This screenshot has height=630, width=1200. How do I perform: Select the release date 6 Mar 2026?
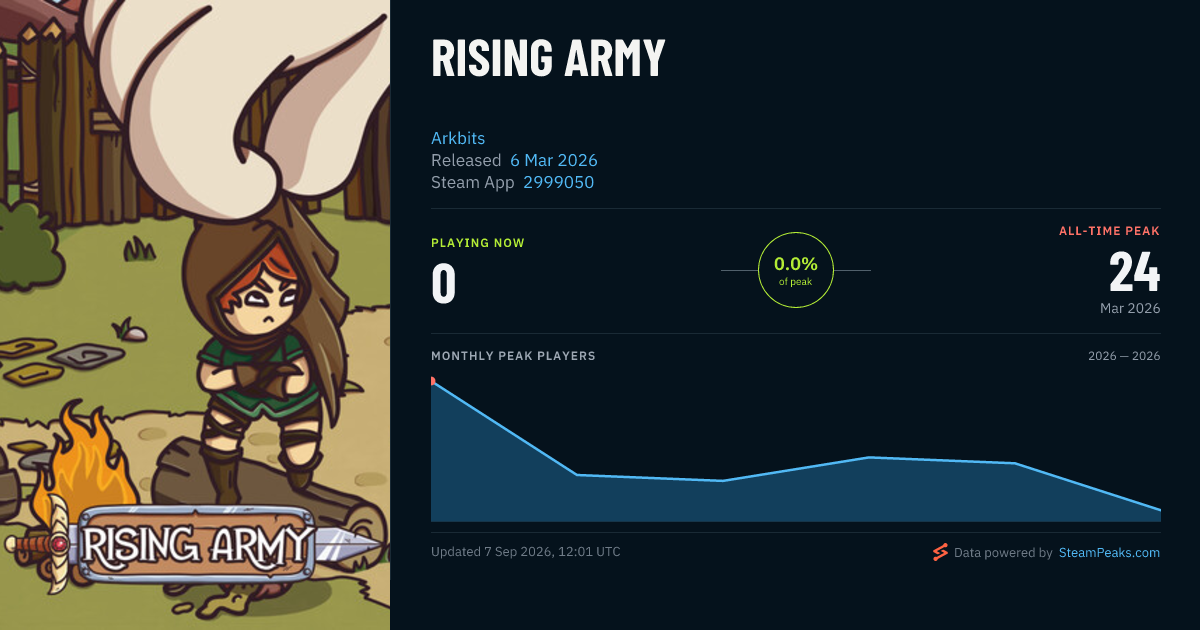[554, 160]
